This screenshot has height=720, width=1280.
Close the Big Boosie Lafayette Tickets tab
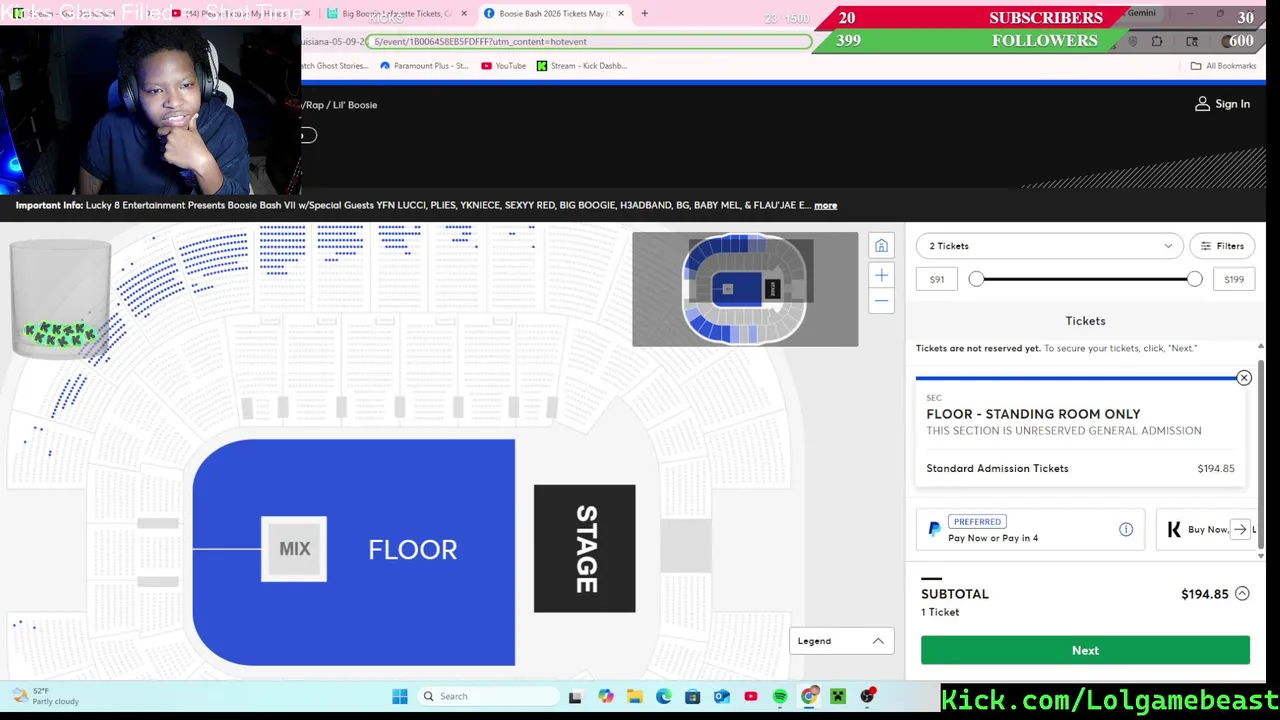(464, 13)
